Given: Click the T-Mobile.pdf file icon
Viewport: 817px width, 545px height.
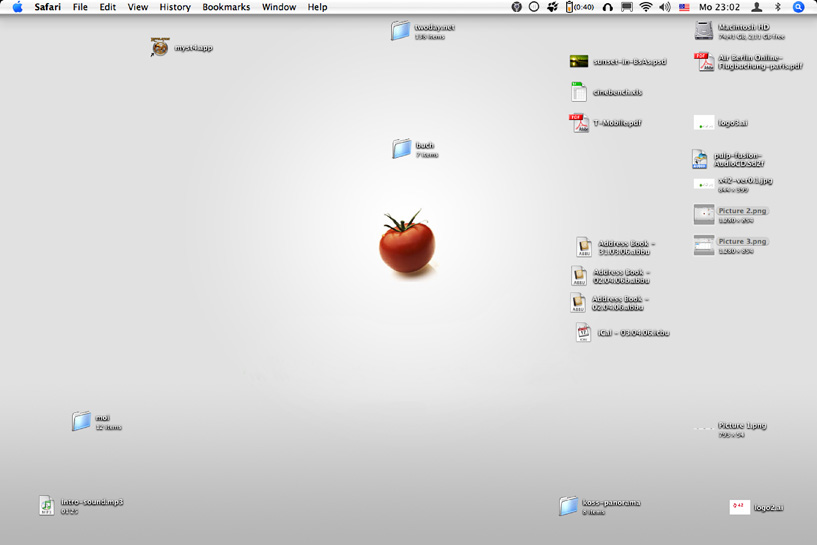Looking at the screenshot, I should 579,123.
